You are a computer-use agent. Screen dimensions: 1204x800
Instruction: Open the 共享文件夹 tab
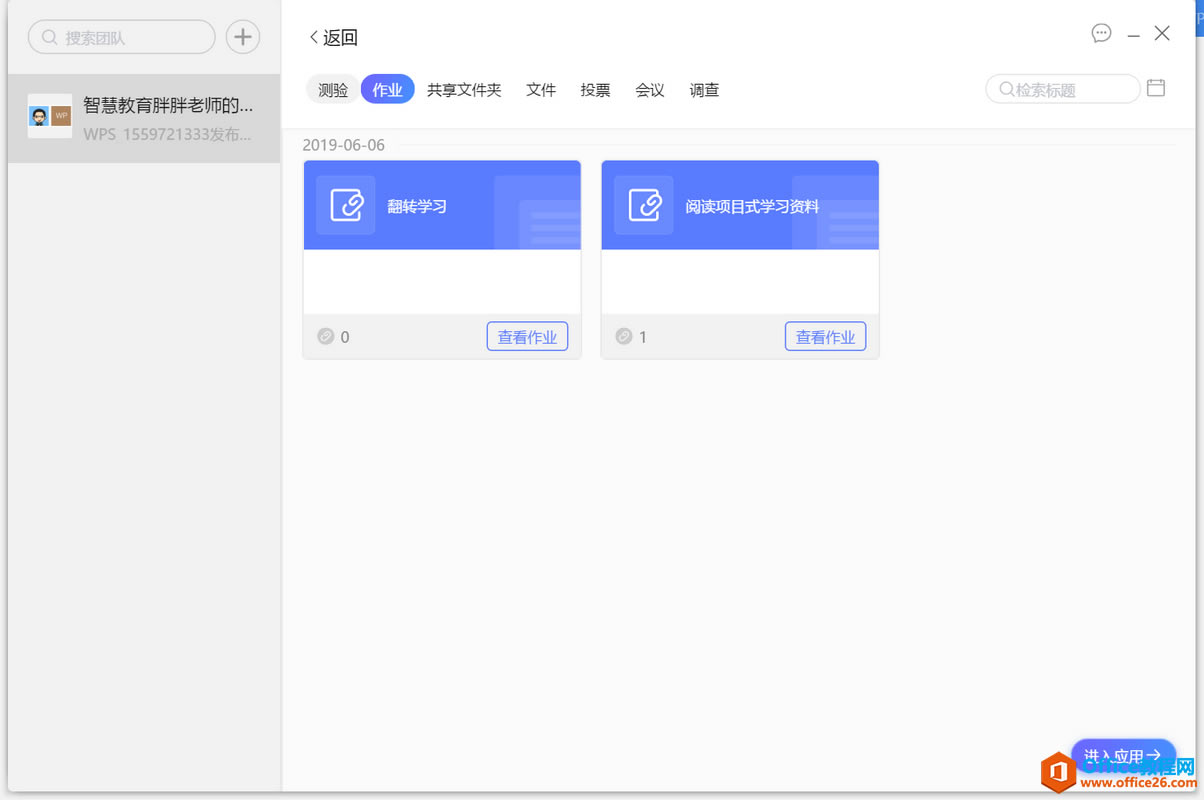pyautogui.click(x=464, y=90)
